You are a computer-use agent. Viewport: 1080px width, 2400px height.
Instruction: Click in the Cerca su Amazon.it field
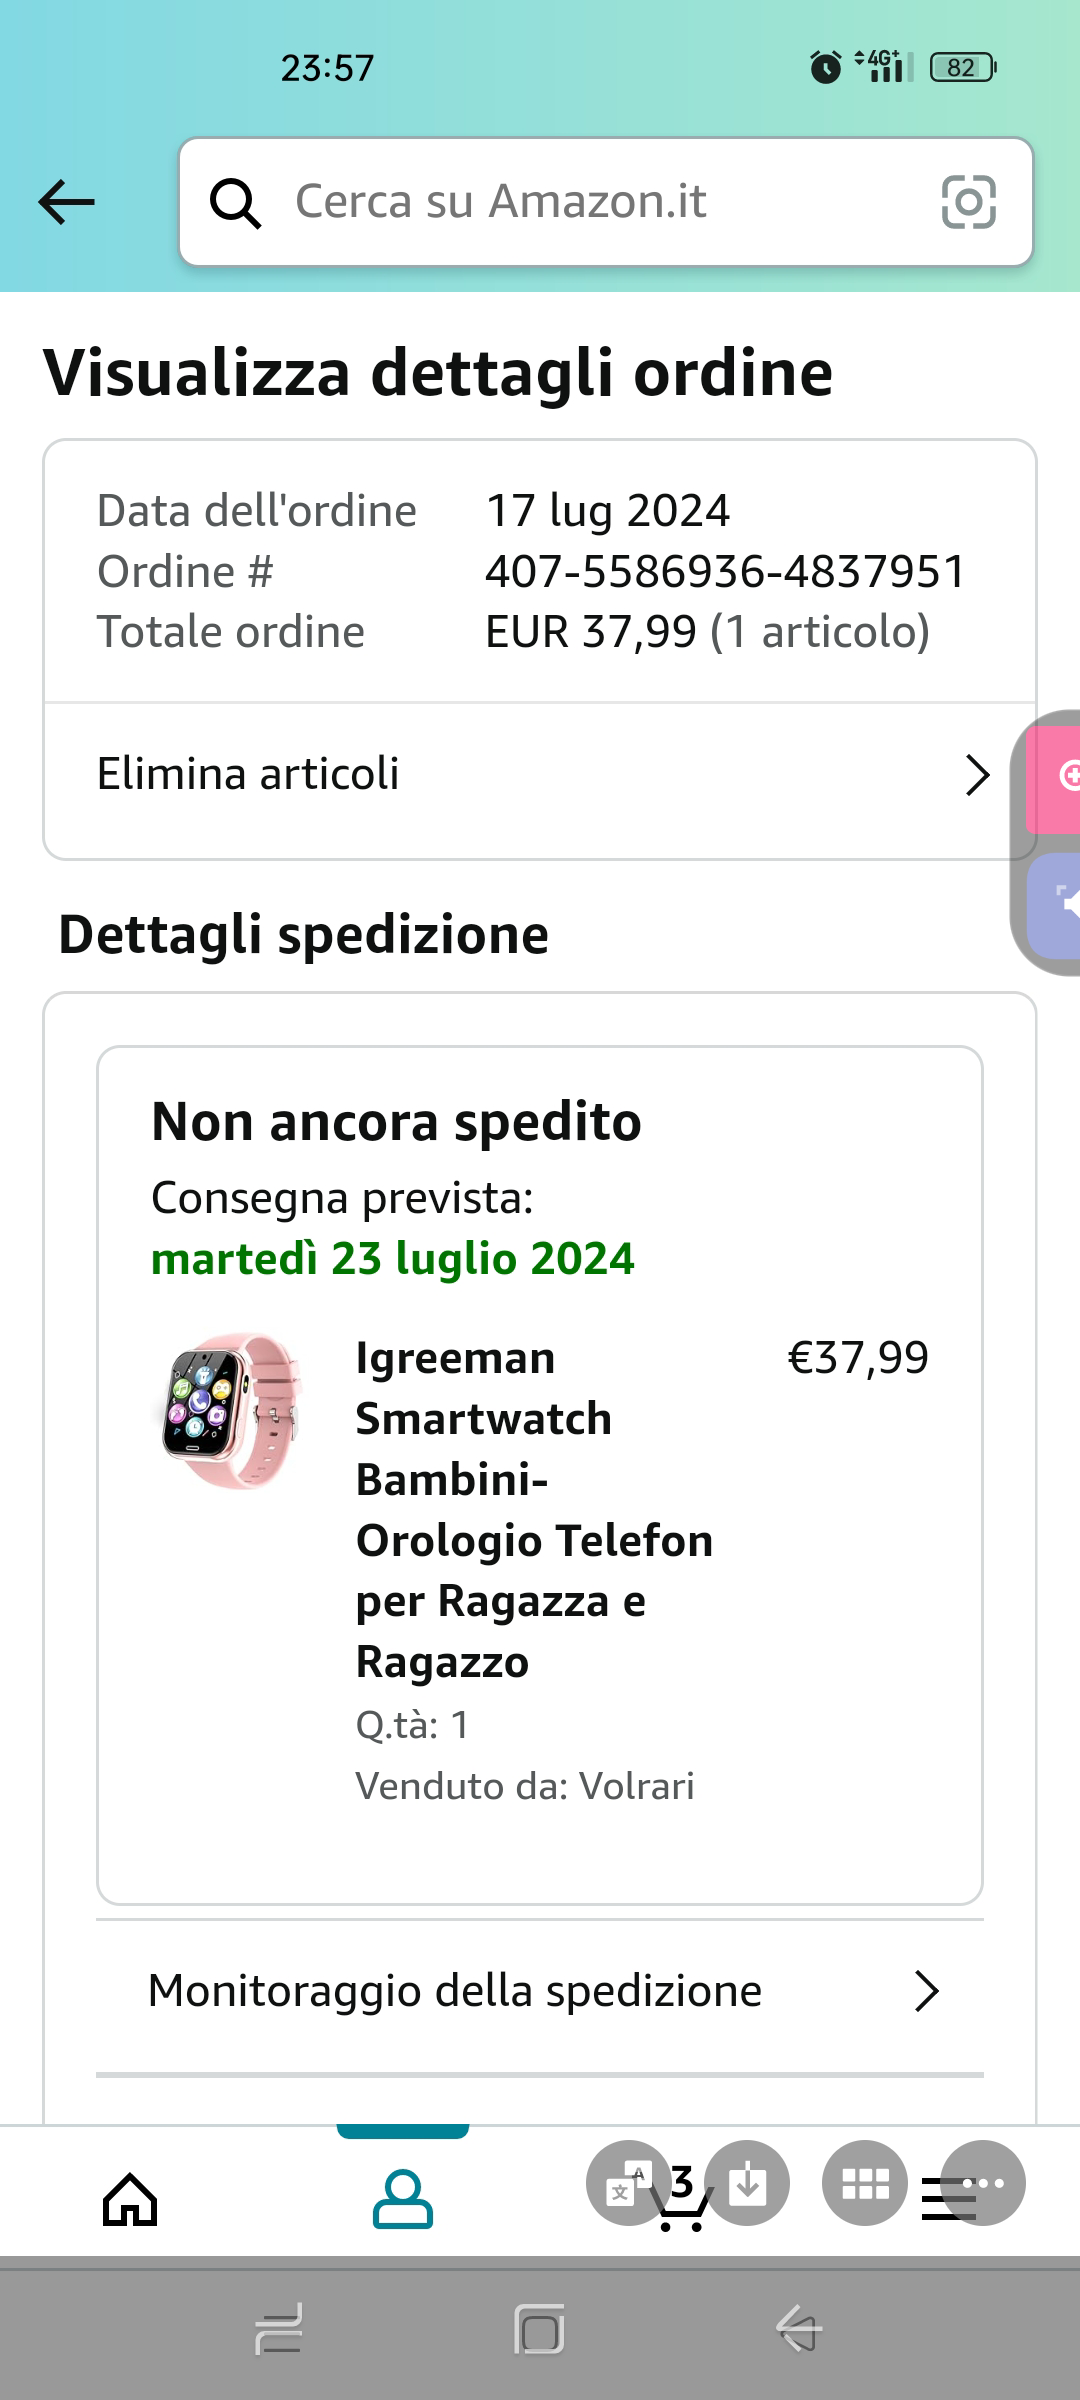(x=600, y=202)
